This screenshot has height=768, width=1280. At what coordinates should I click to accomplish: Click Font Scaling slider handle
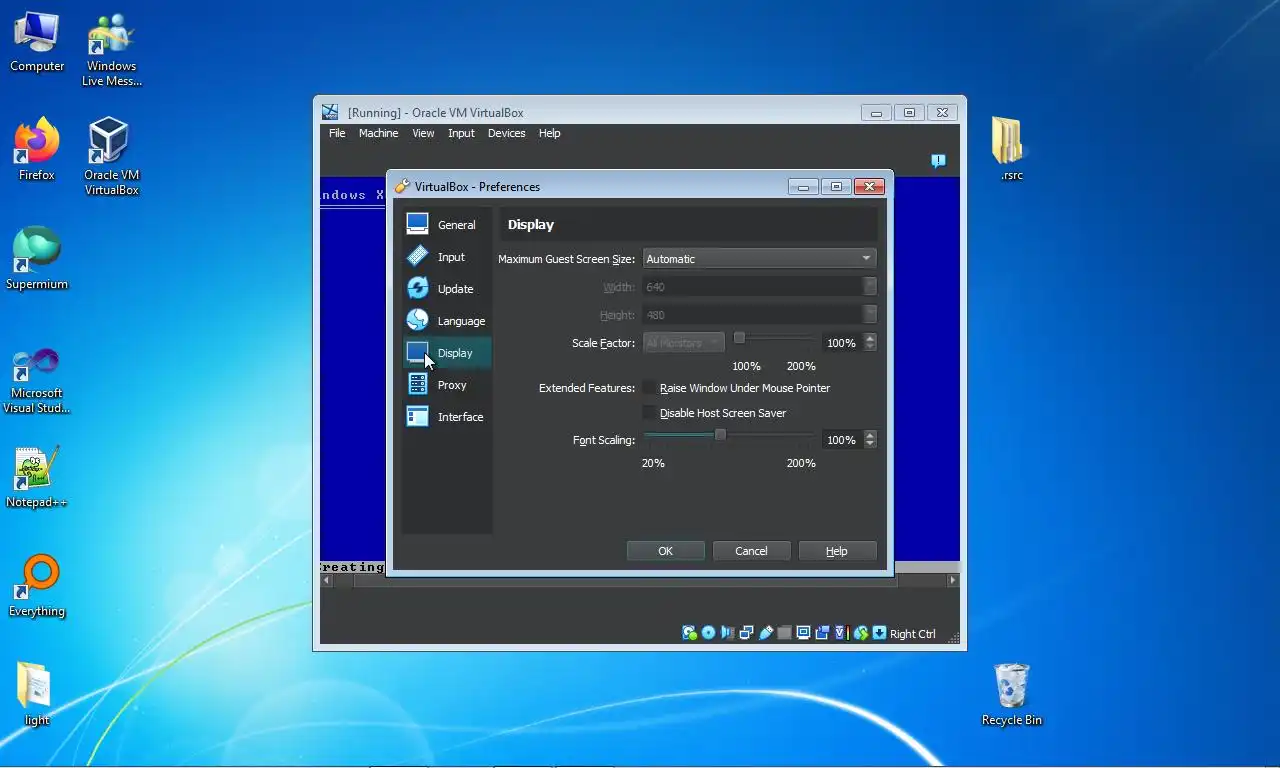click(720, 435)
